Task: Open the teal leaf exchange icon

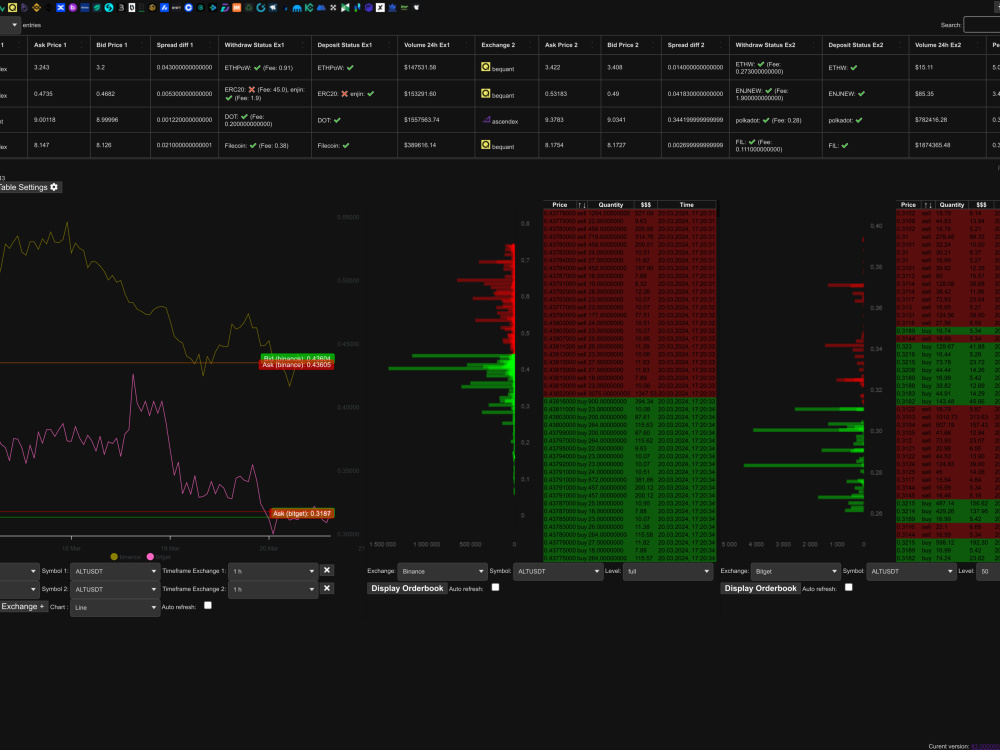Action: click(97, 8)
